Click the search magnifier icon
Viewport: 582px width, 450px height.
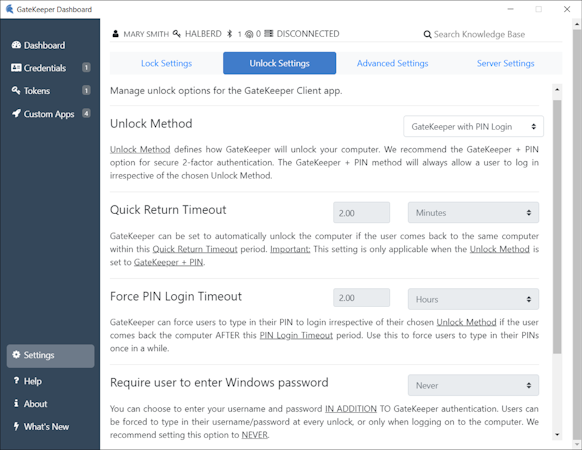point(428,35)
